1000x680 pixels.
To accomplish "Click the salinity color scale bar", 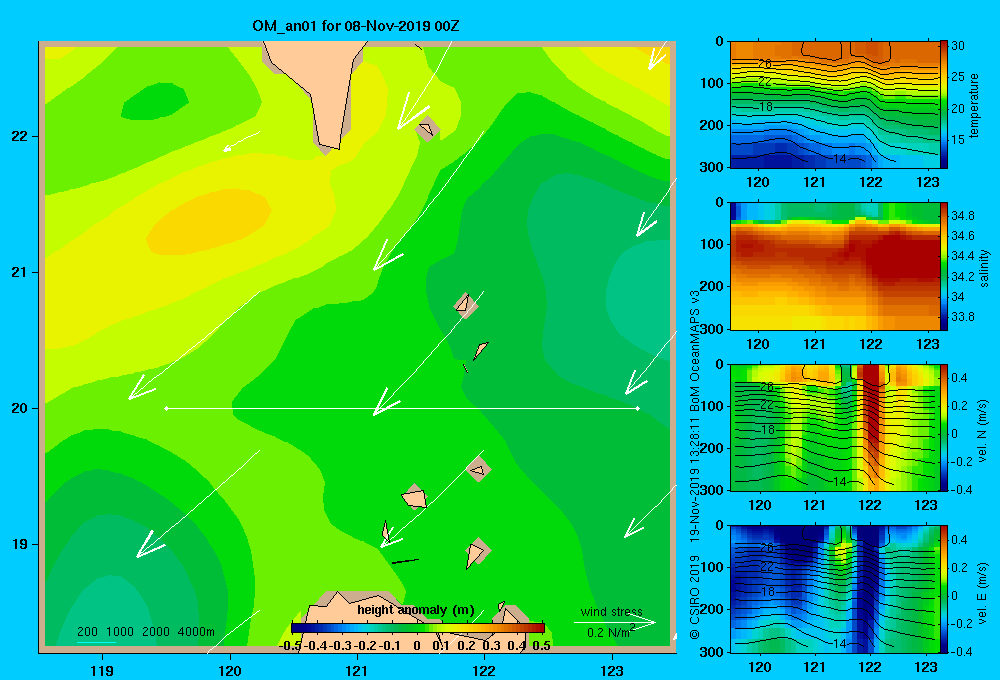I will click(943, 266).
